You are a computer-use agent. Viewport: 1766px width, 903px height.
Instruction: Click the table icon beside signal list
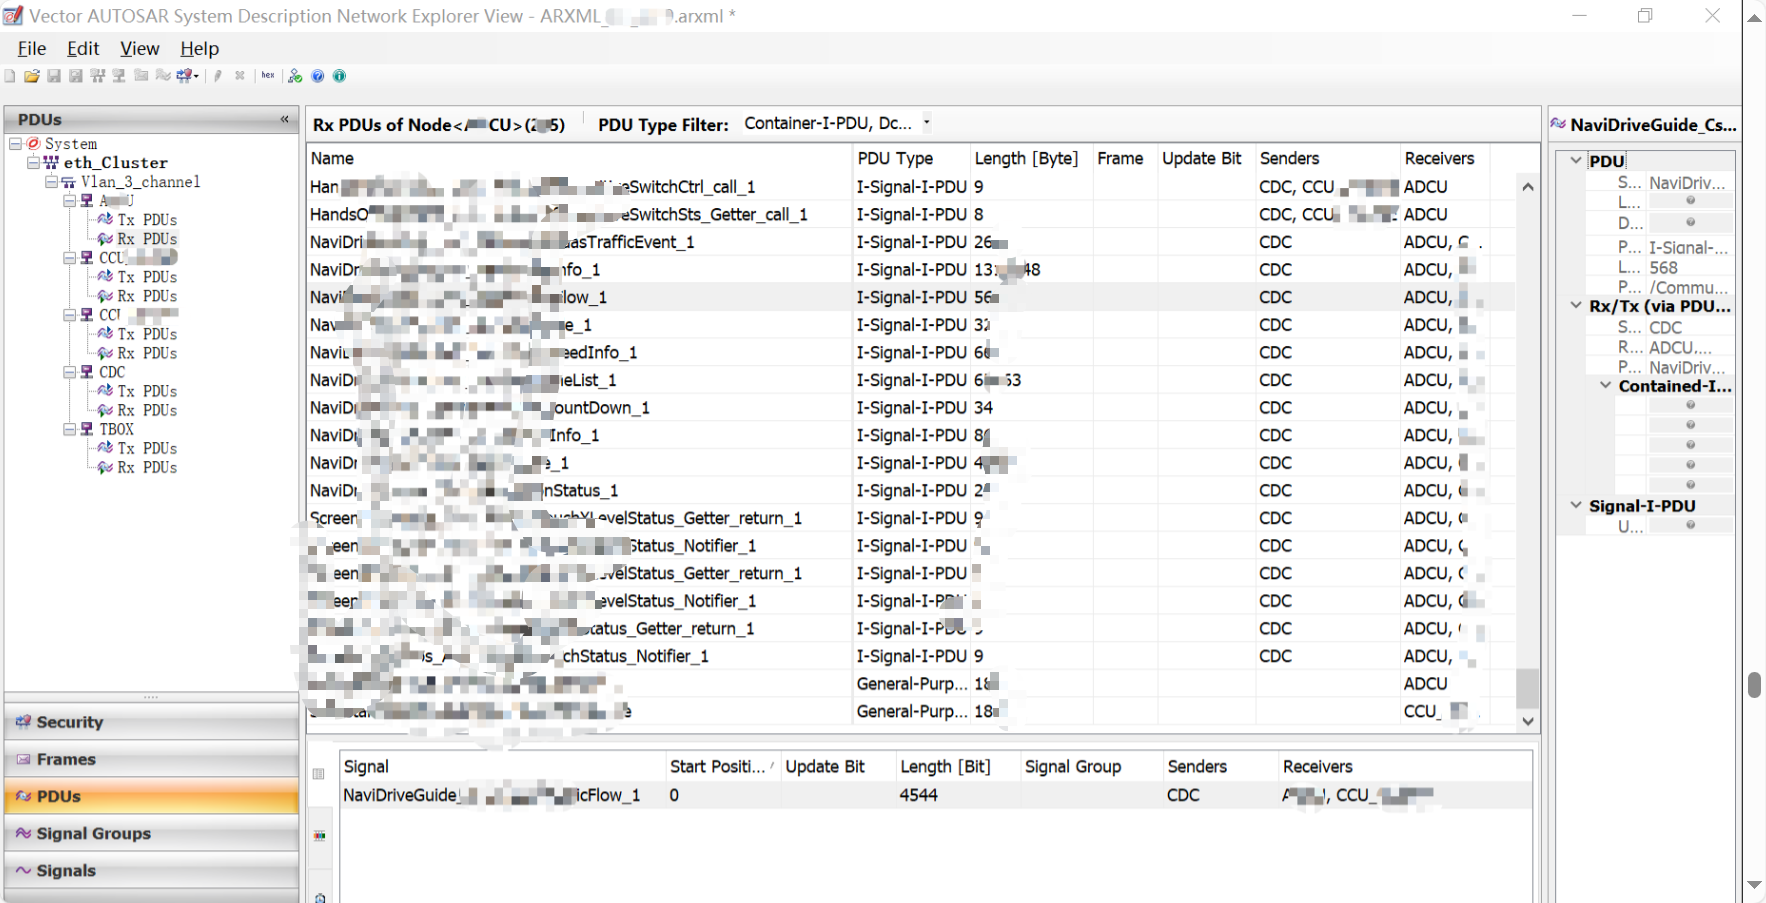point(319,774)
